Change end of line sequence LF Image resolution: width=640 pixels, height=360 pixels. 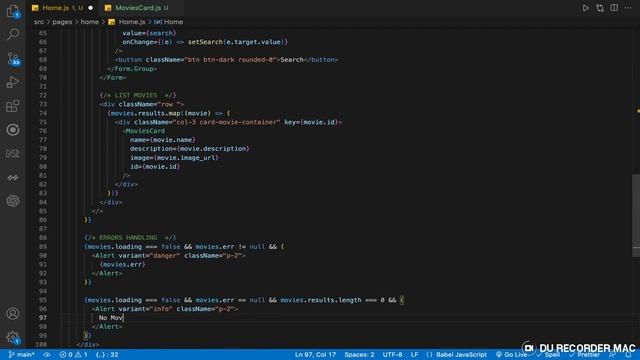414,355
